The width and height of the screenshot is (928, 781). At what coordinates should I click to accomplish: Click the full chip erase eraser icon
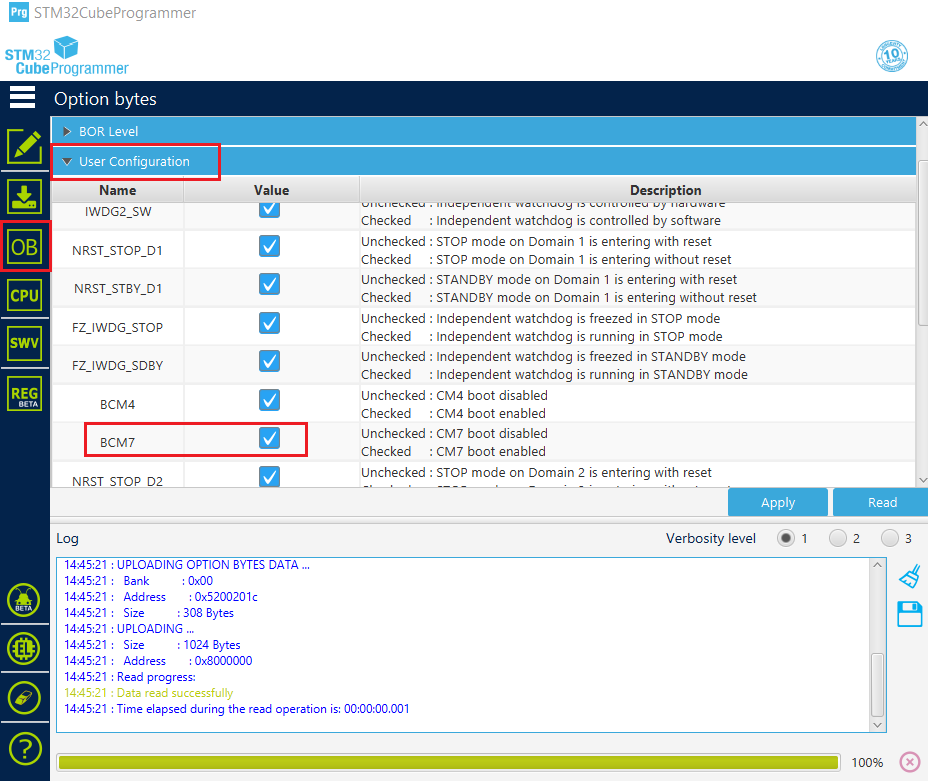click(x=24, y=698)
